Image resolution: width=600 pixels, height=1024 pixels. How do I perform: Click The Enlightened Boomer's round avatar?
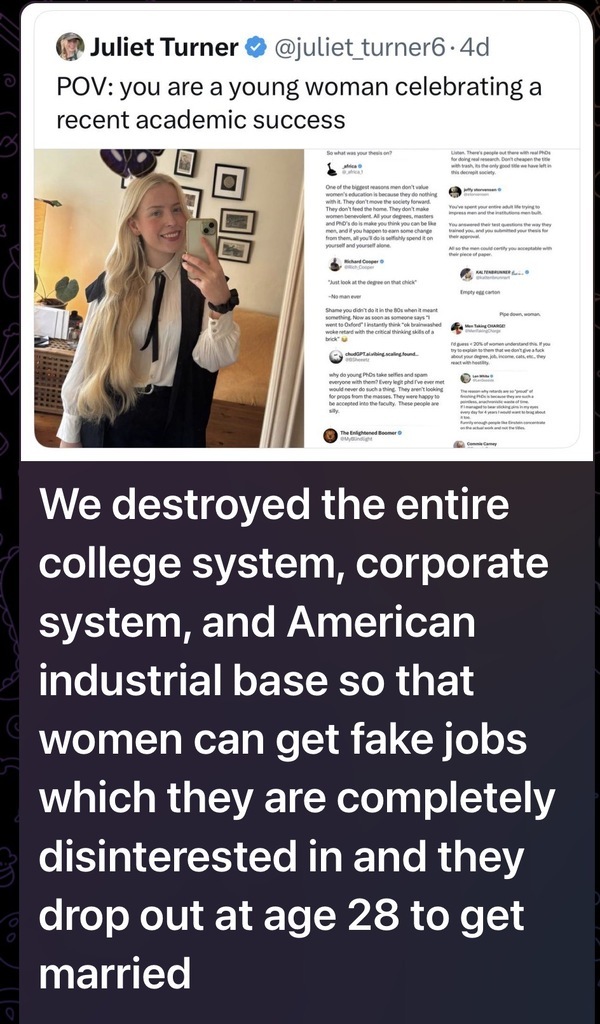[331, 435]
